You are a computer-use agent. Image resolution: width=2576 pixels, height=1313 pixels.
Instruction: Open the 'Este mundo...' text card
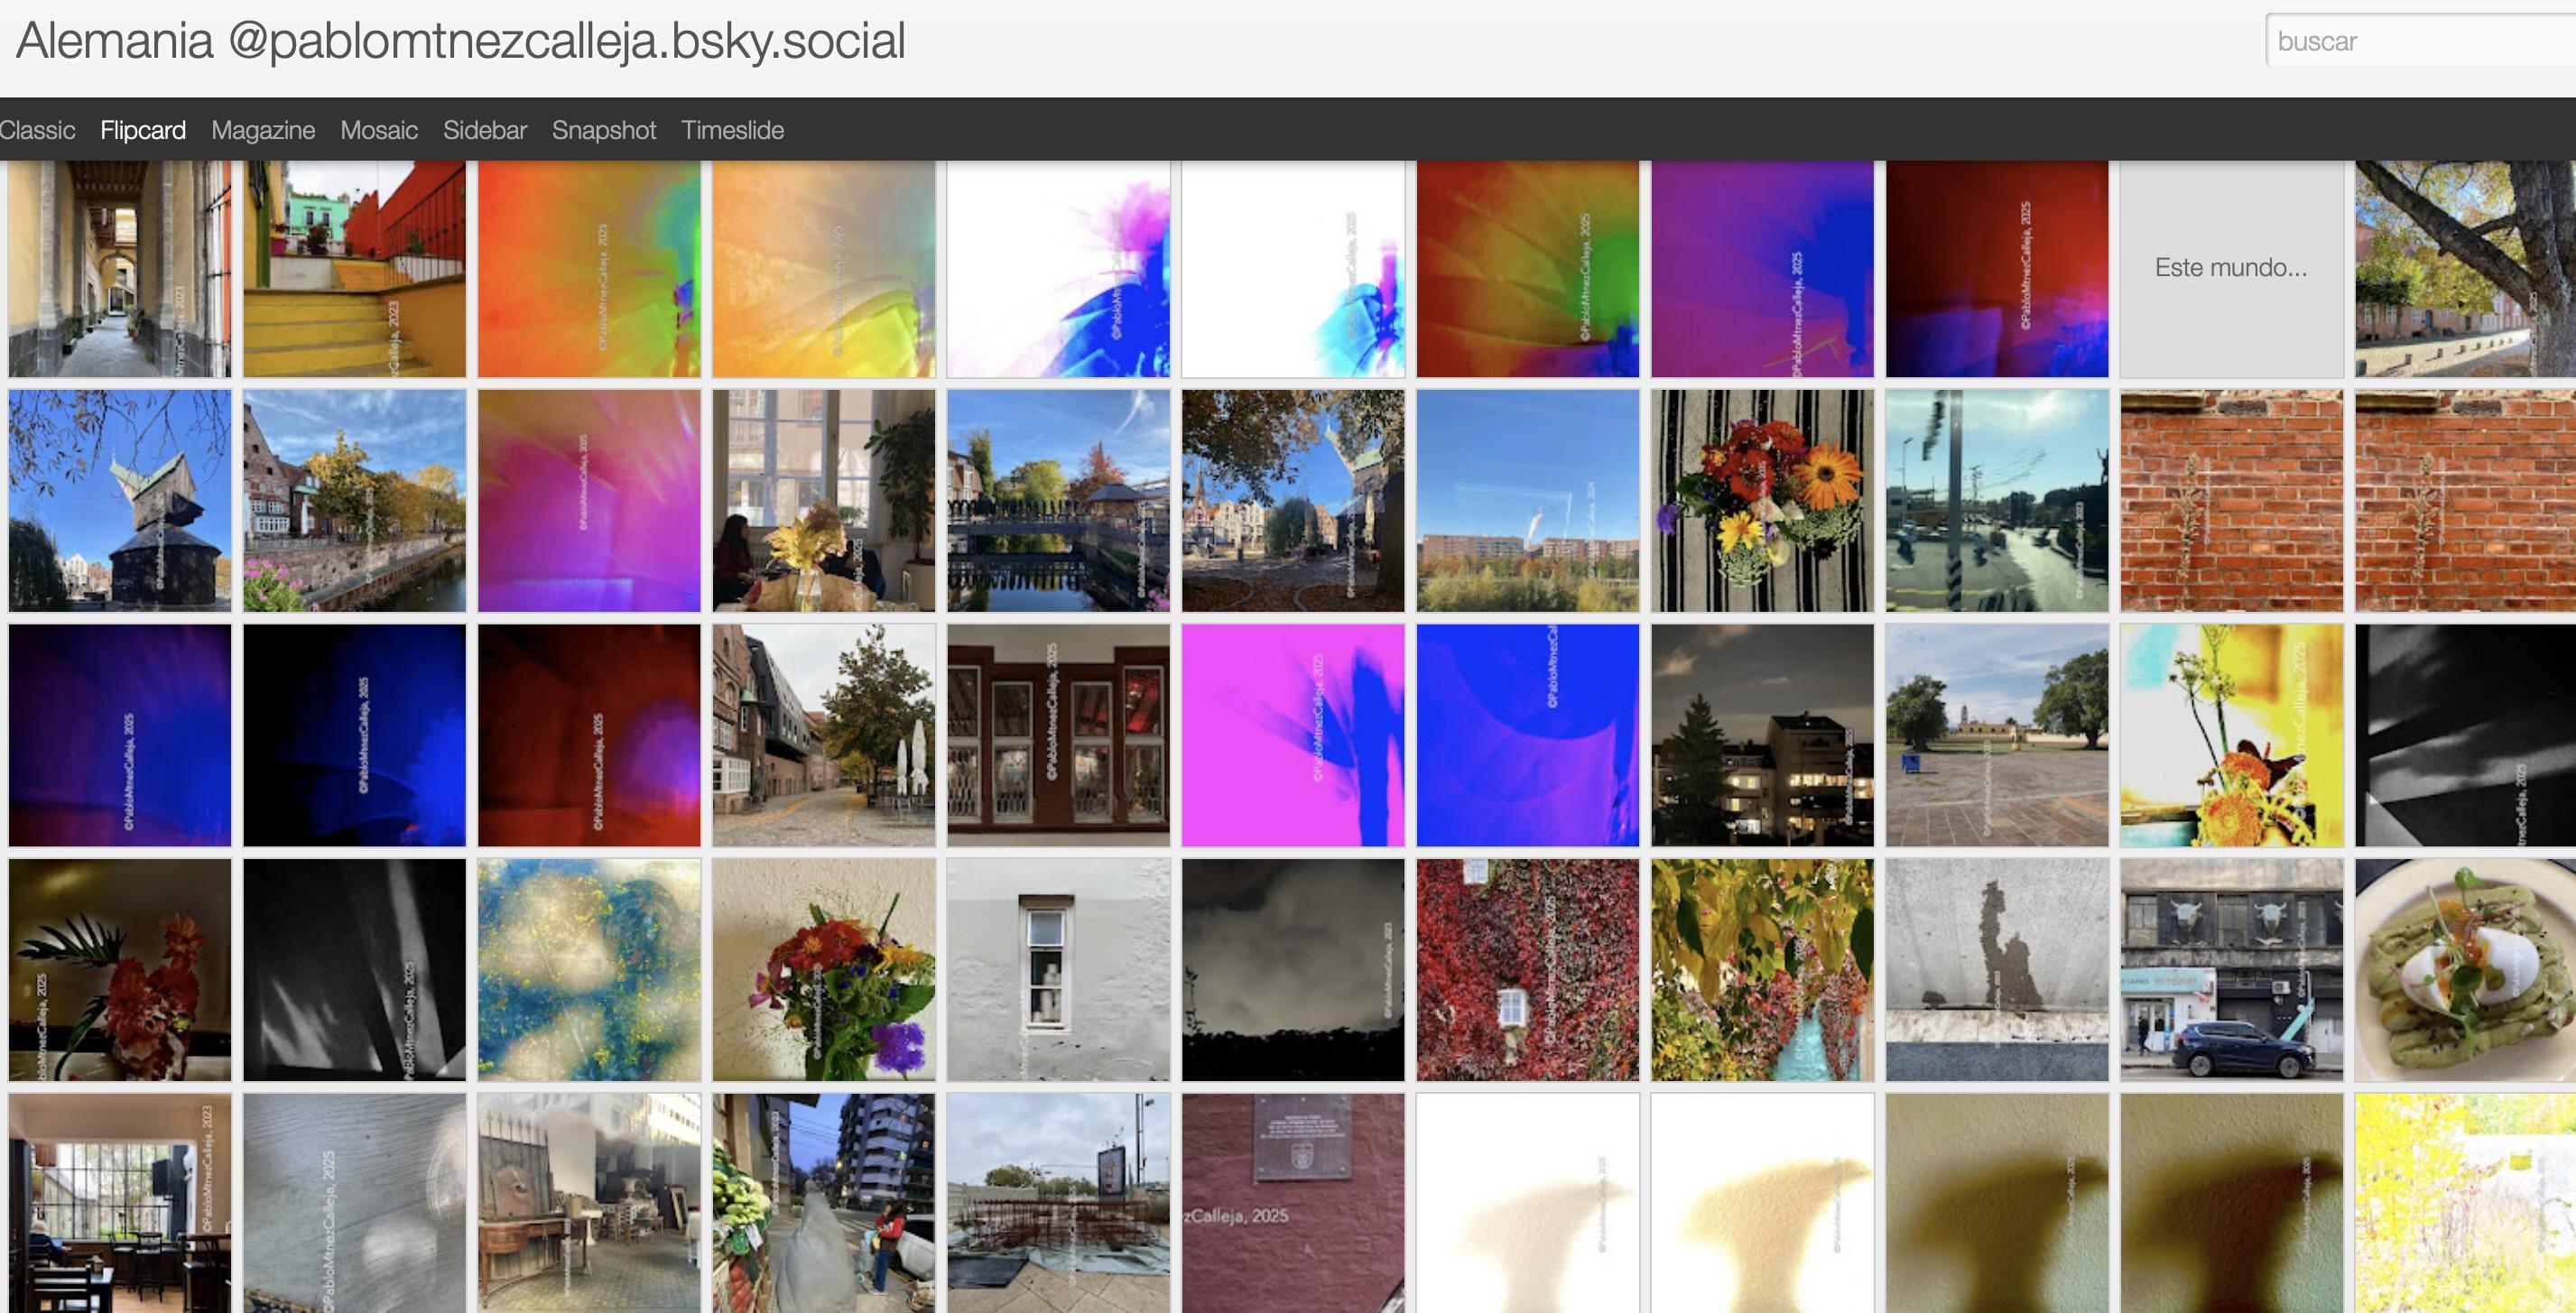(2231, 267)
